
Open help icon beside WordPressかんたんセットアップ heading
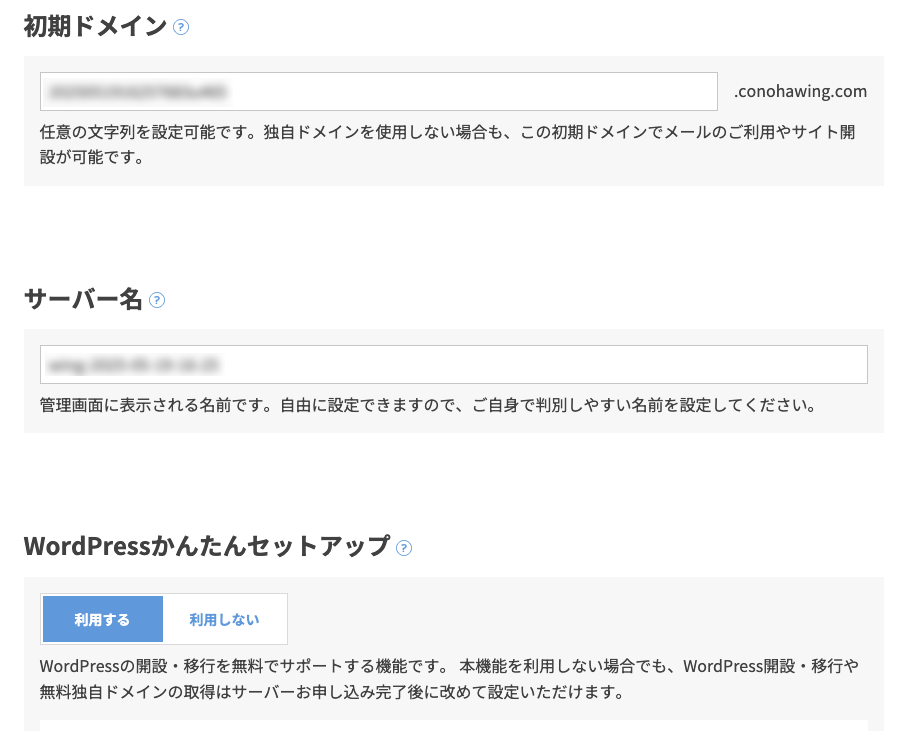(404, 548)
